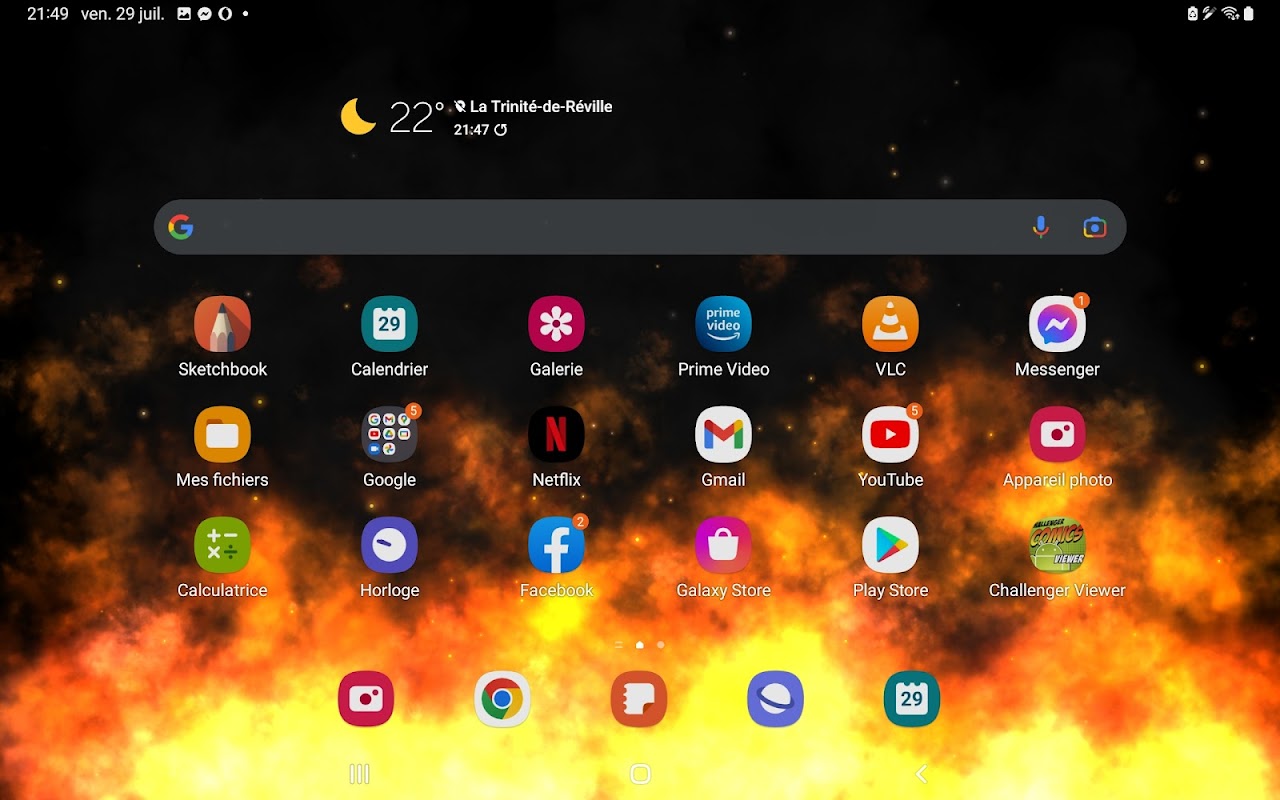Tap the camera icon in the dock

[366, 699]
